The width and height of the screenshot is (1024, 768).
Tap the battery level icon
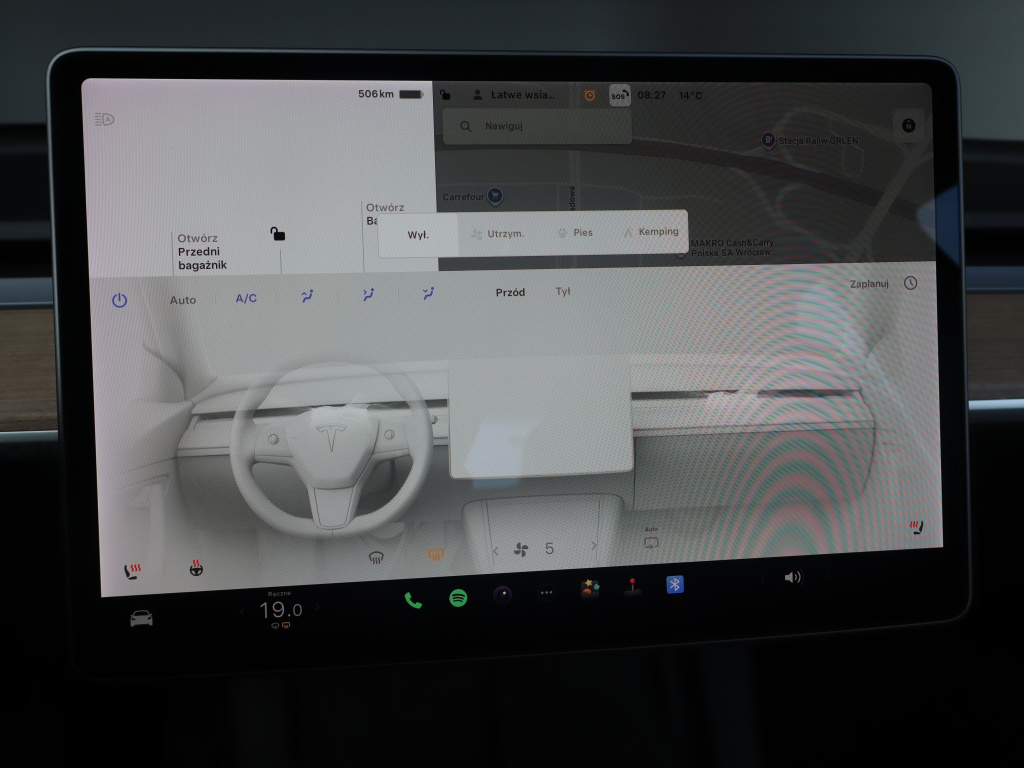(x=411, y=94)
